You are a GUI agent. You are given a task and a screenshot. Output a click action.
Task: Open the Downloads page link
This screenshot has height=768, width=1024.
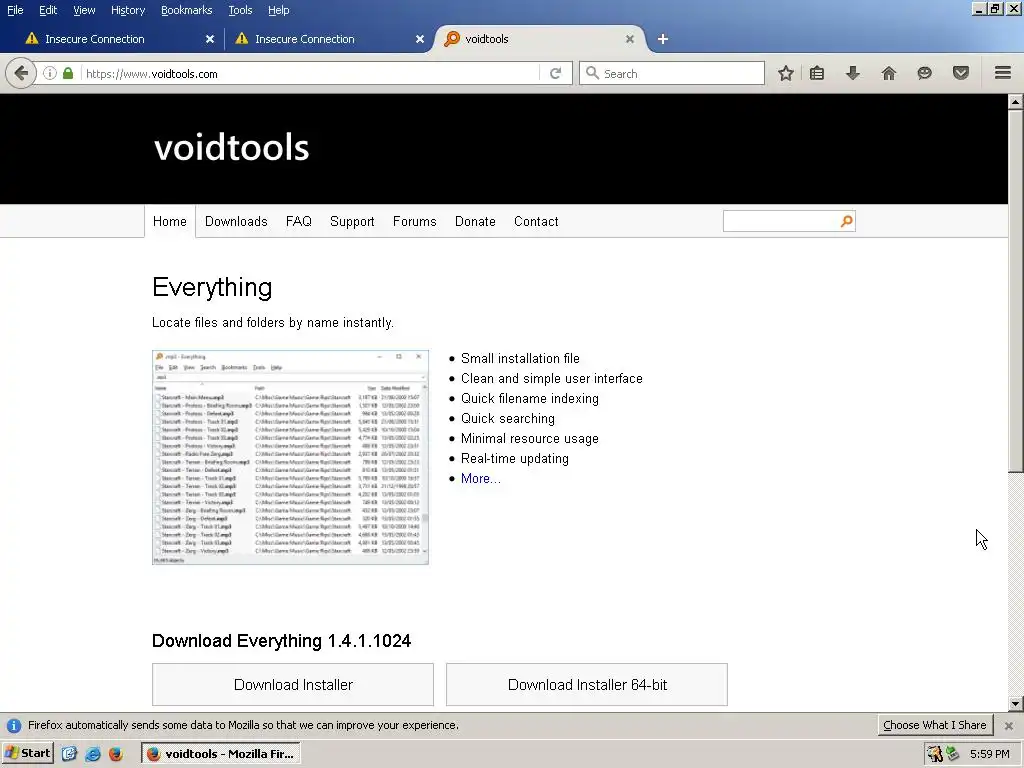pyautogui.click(x=236, y=221)
